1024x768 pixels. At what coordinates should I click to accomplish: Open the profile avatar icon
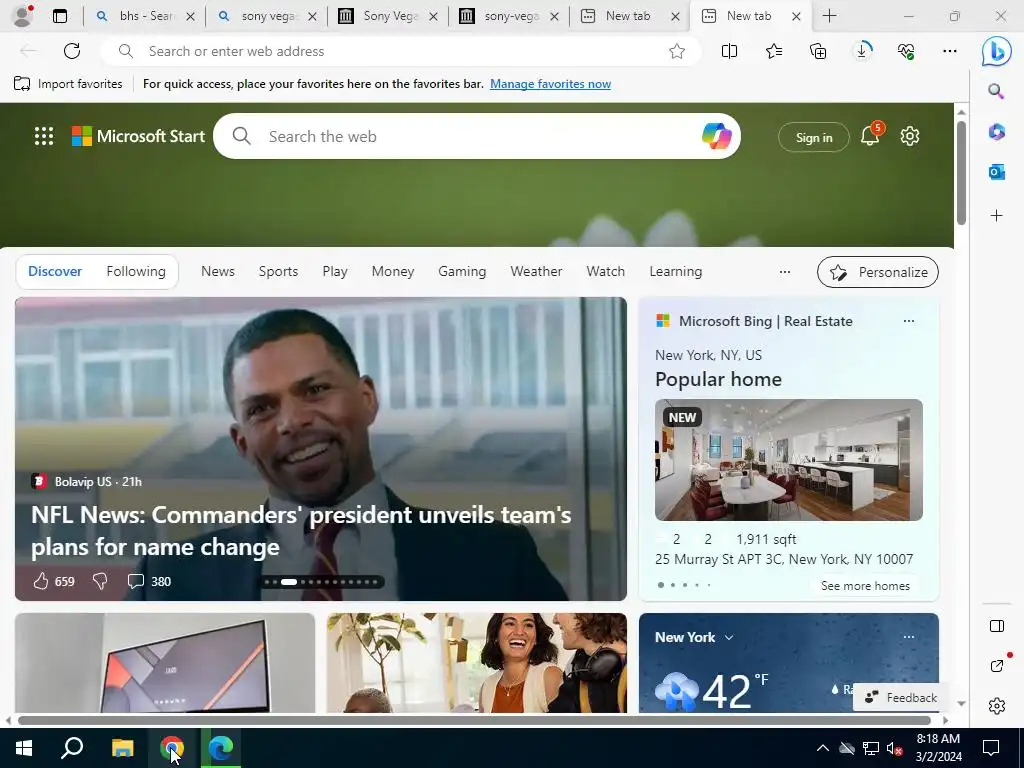[x=23, y=16]
